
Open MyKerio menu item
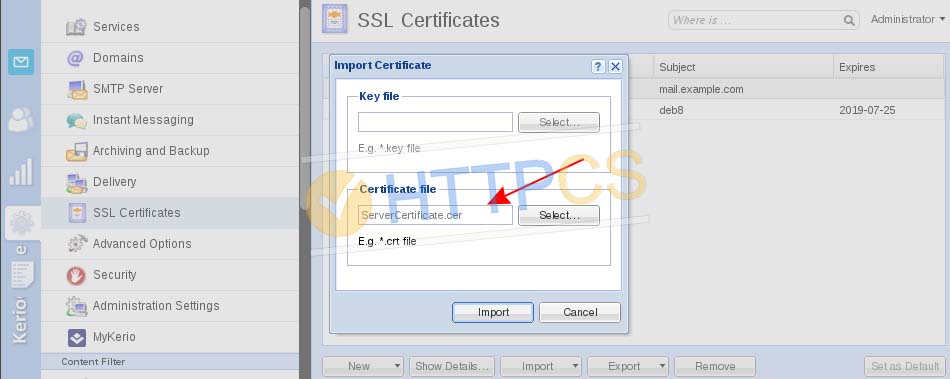114,337
